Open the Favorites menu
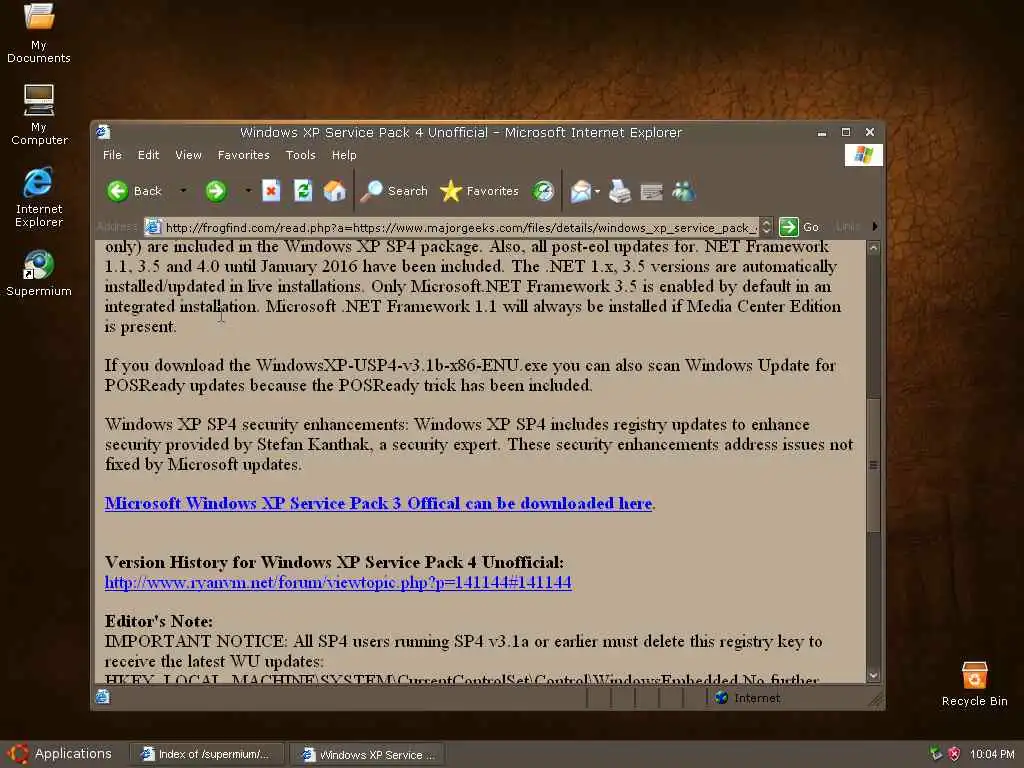This screenshot has width=1024, height=768. tap(244, 155)
